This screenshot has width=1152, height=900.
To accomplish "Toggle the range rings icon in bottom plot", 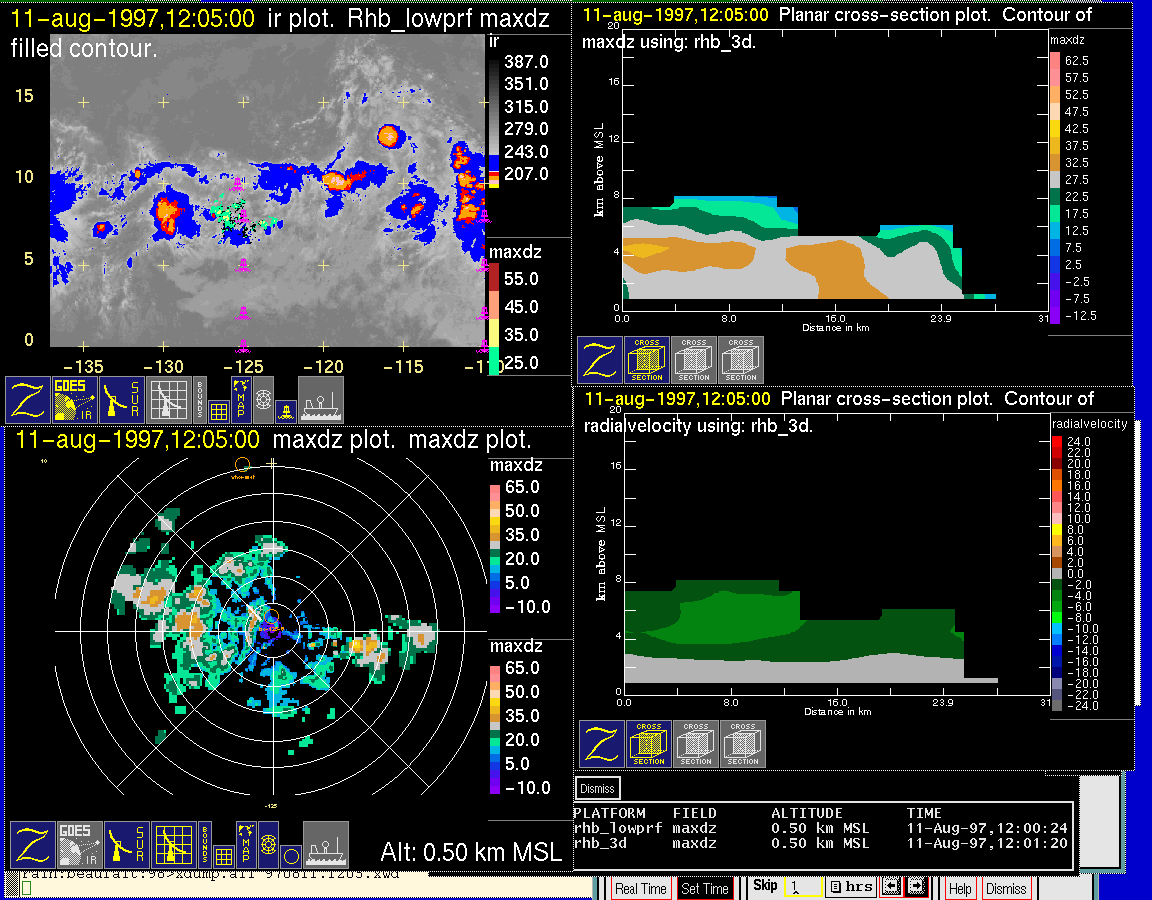I will pyautogui.click(x=268, y=845).
